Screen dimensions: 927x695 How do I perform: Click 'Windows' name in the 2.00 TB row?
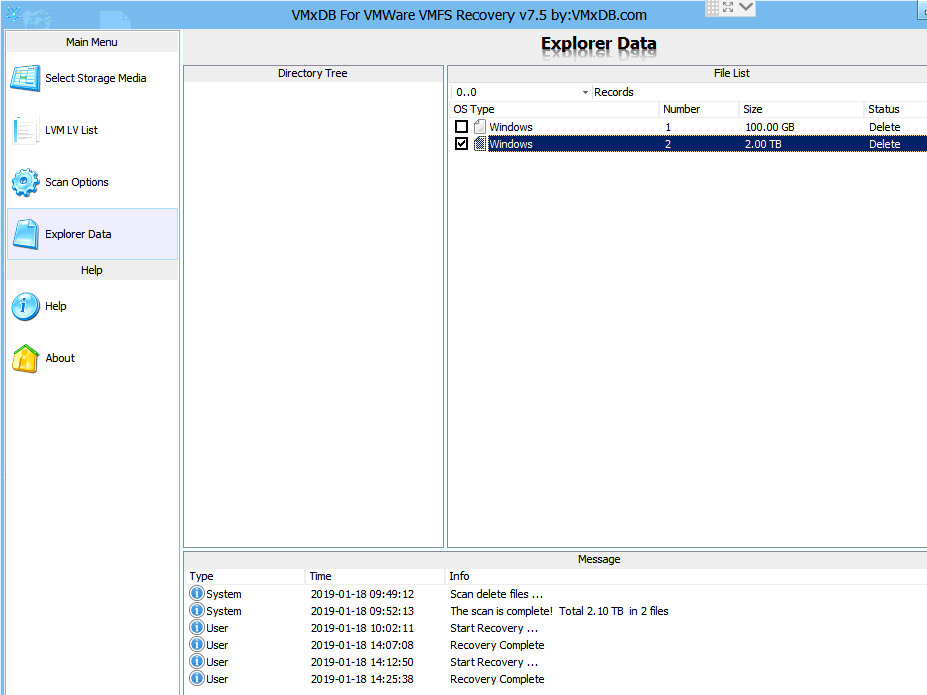coord(511,144)
